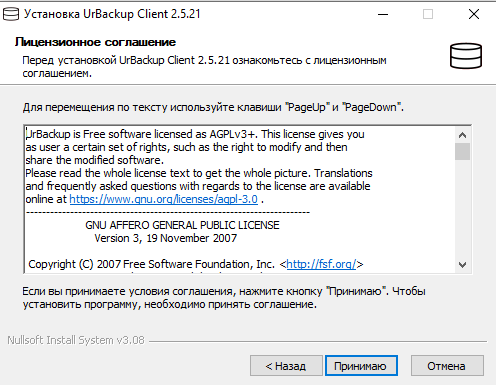Cancel installation with "Отмена" button
Screen dimensions: 496x385
447,366
